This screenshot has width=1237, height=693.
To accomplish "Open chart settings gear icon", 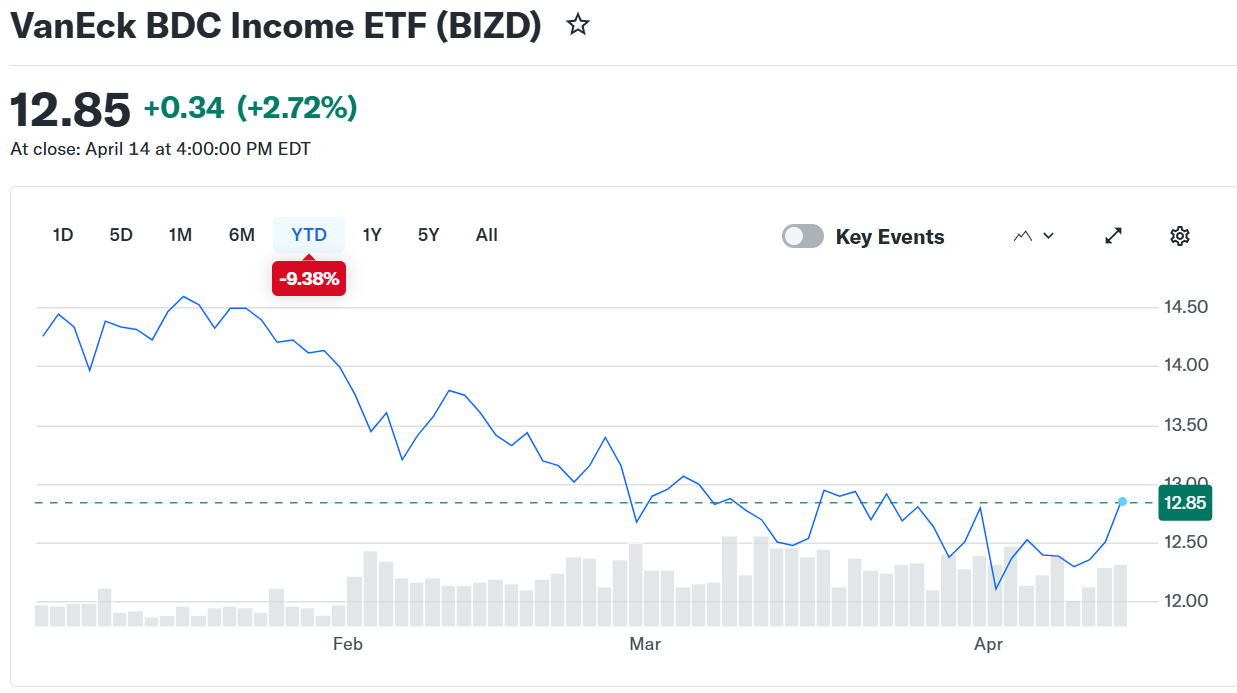I will [x=1180, y=236].
